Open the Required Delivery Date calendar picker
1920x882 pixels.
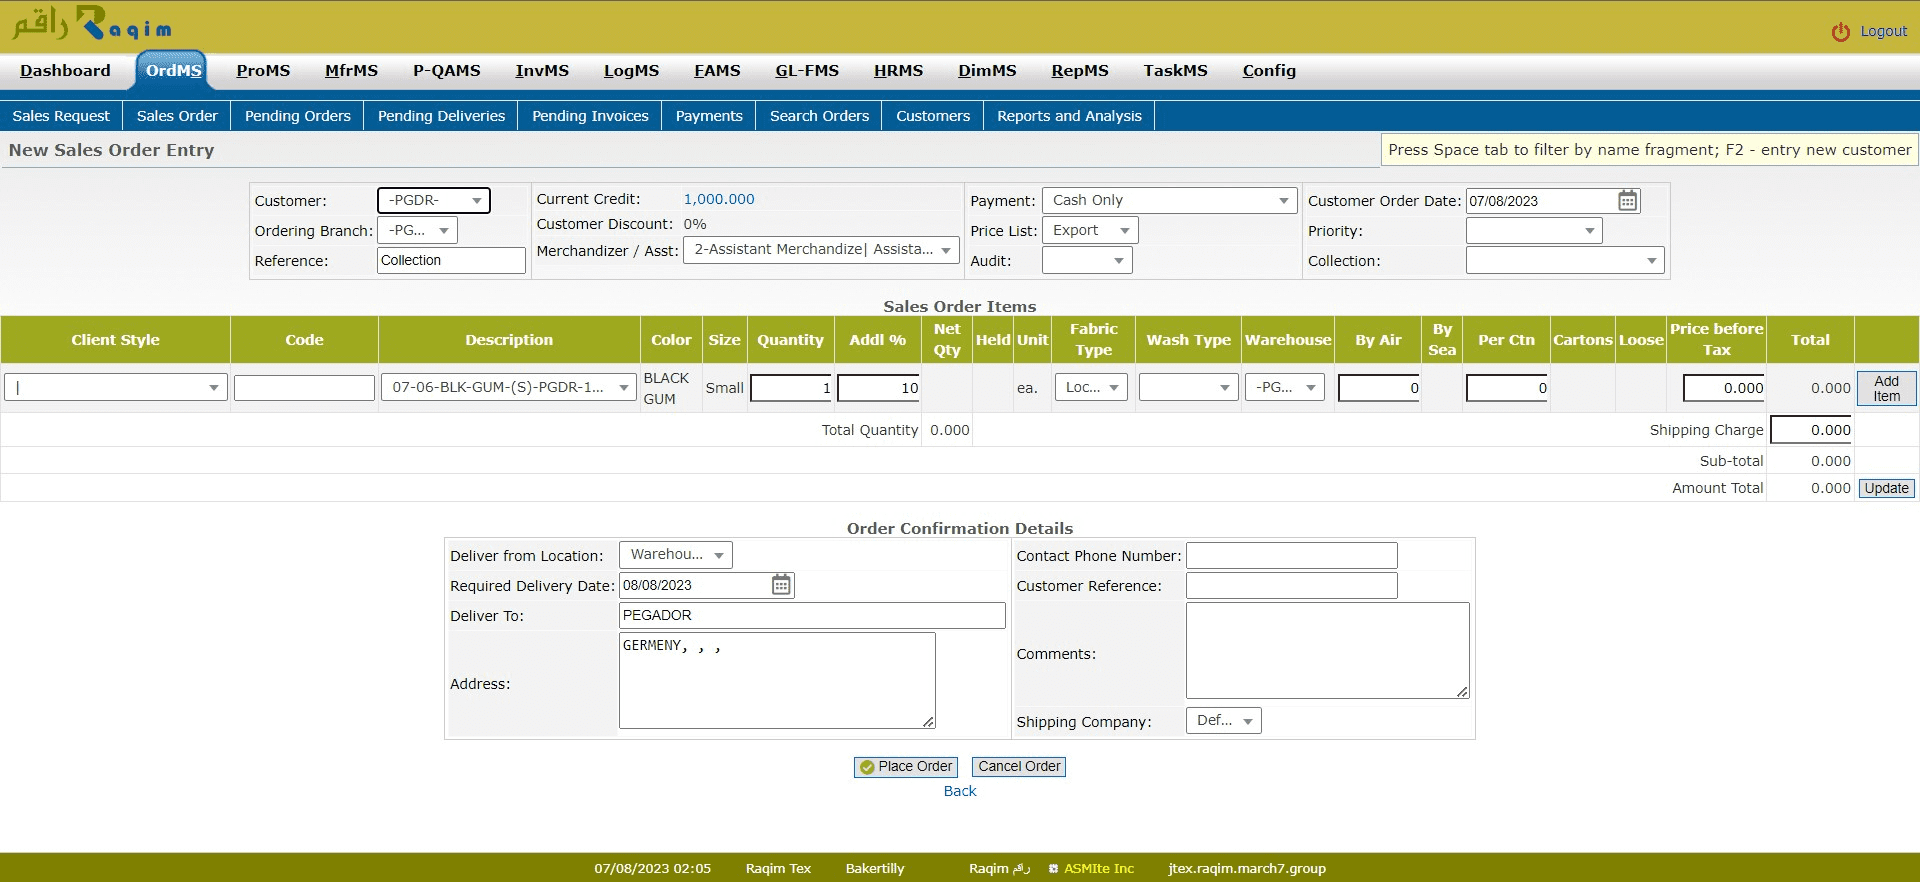tap(781, 585)
